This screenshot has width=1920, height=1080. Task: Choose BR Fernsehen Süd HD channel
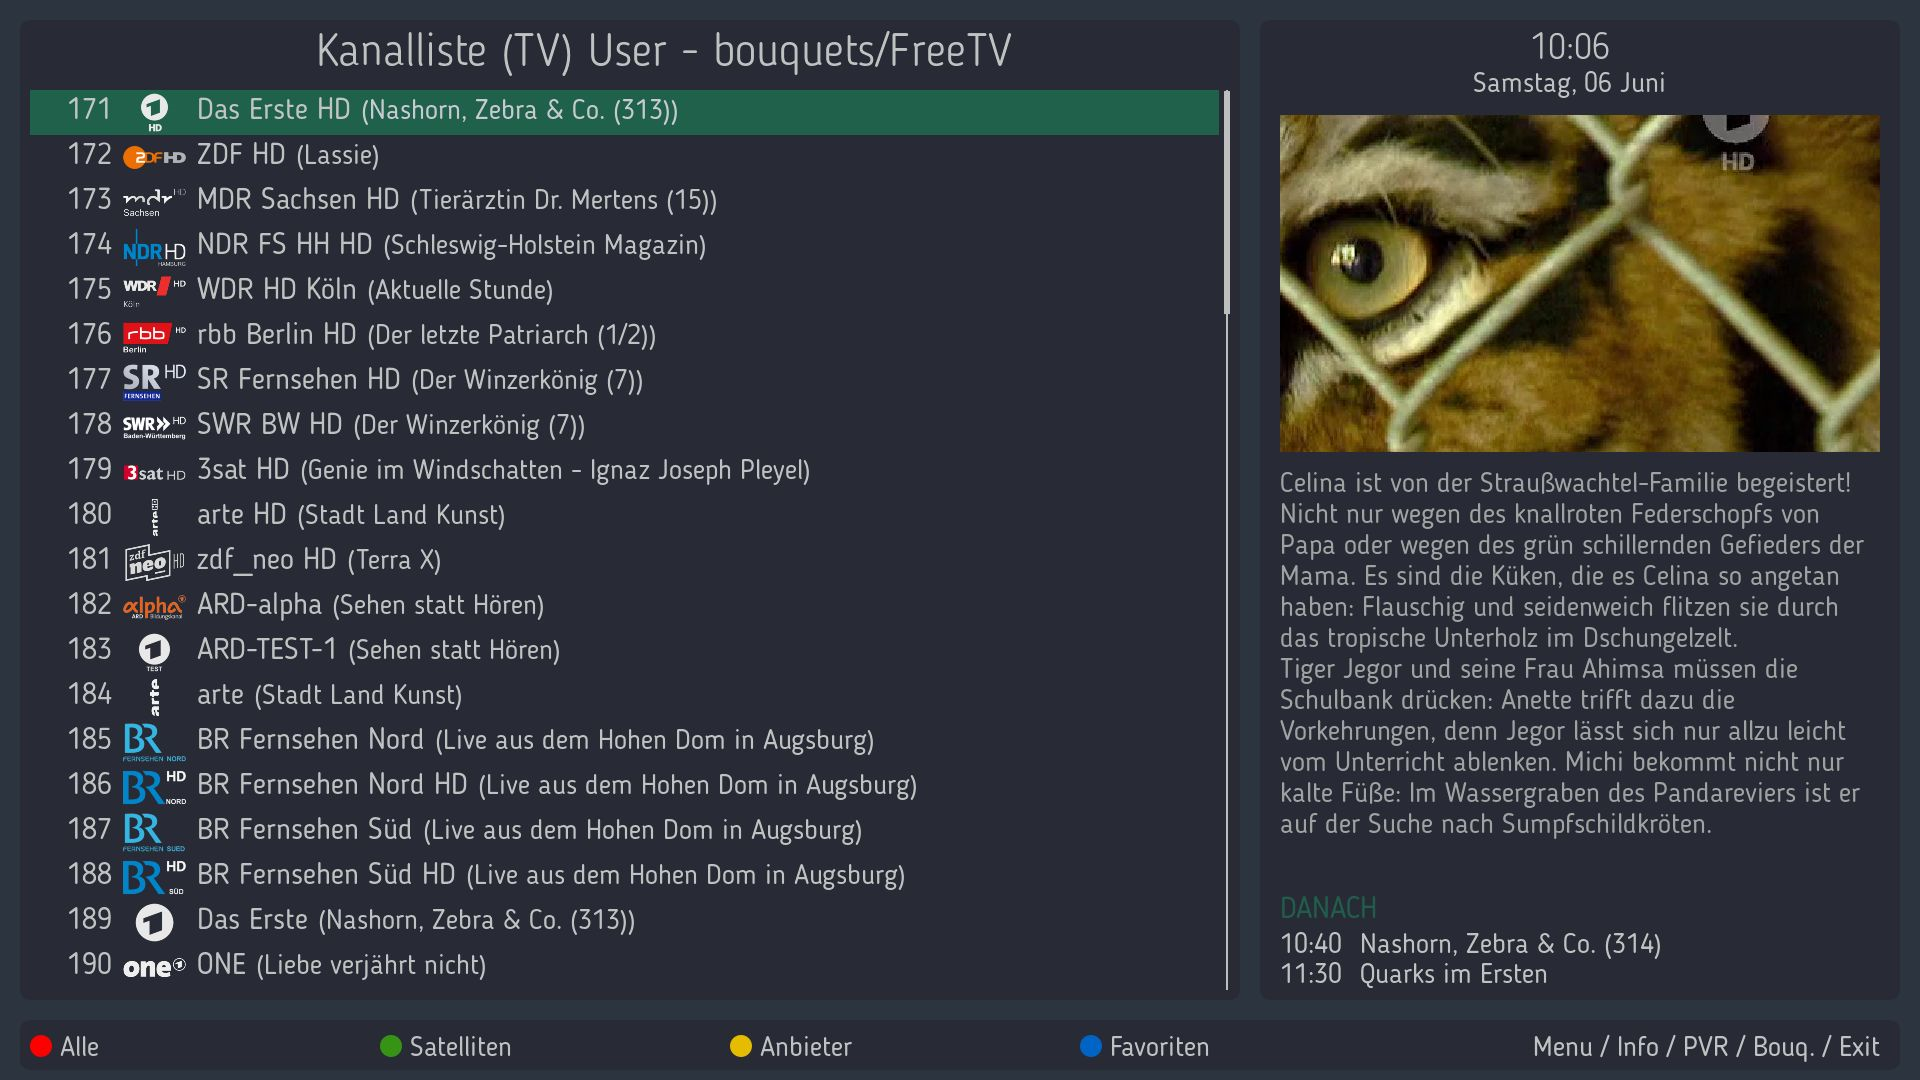pos(550,875)
